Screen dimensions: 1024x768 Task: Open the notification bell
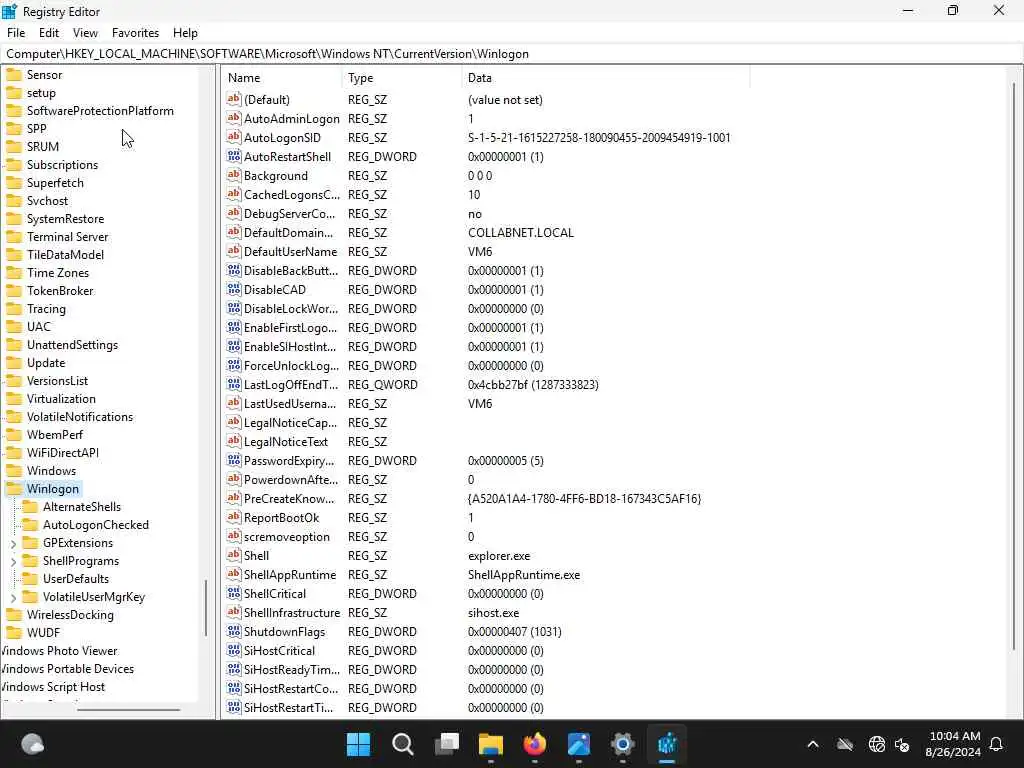coord(996,744)
